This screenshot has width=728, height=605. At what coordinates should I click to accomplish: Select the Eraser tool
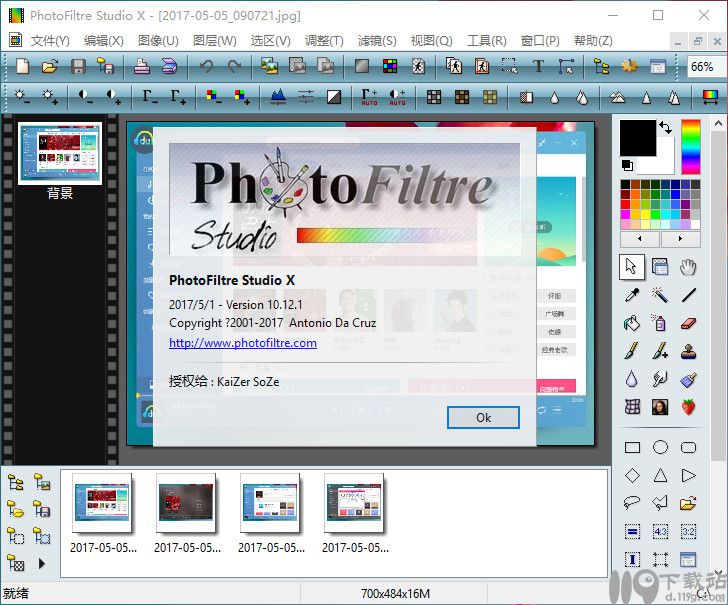point(689,323)
